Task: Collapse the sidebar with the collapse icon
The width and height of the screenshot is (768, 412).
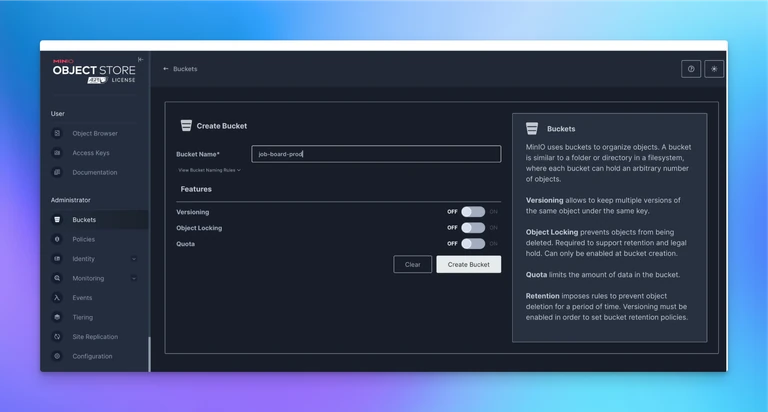Action: tap(141, 59)
